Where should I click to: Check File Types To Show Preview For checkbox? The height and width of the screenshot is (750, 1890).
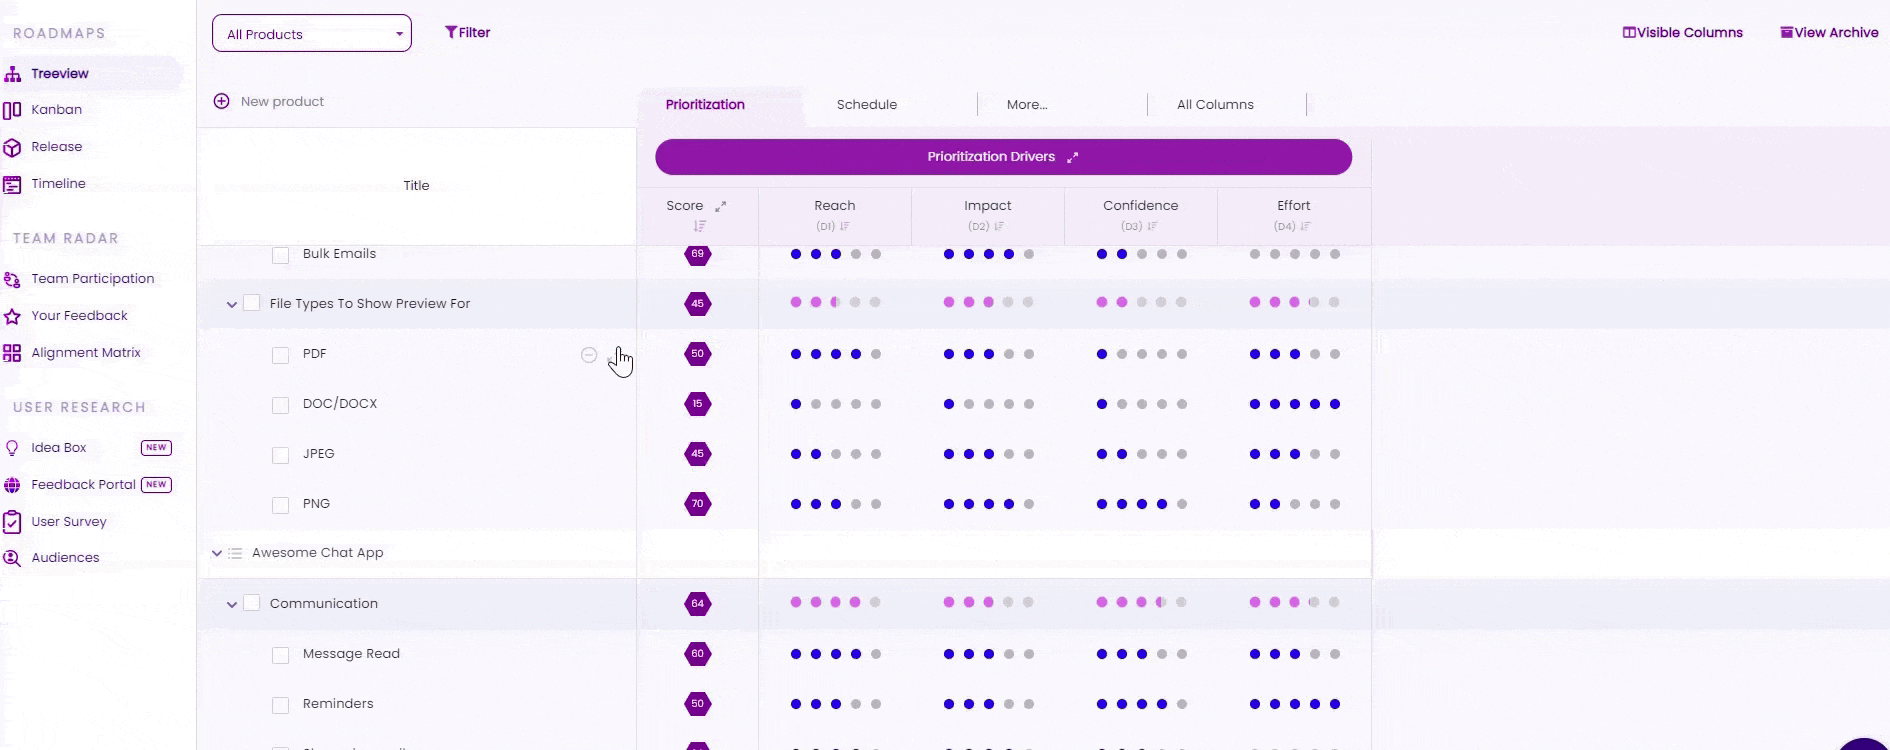pos(252,303)
